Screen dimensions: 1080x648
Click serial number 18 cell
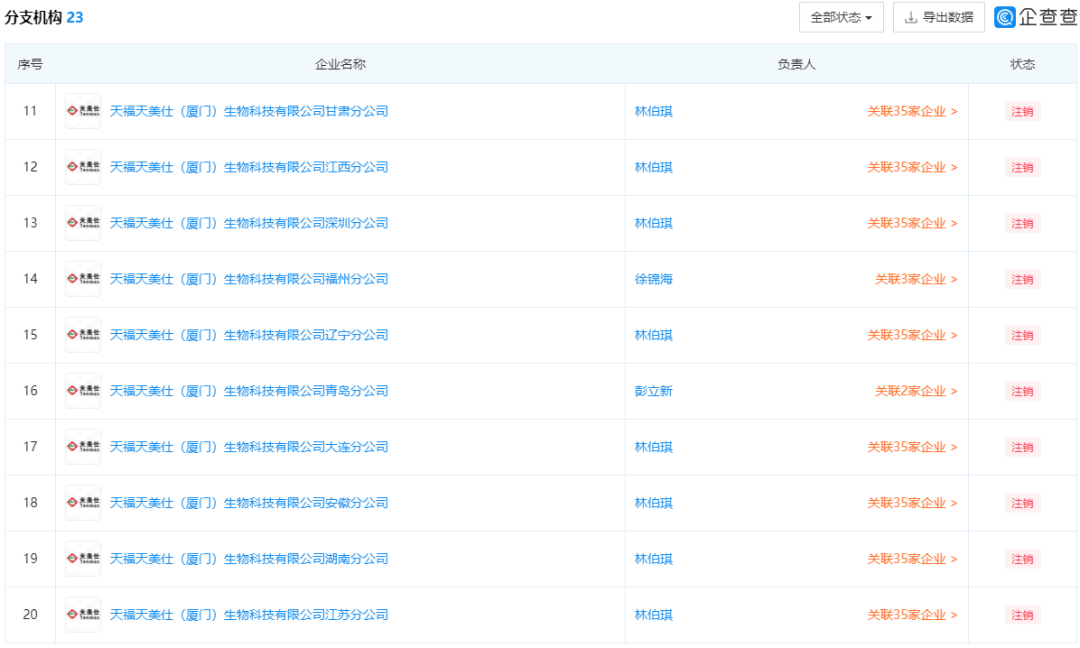[30, 503]
